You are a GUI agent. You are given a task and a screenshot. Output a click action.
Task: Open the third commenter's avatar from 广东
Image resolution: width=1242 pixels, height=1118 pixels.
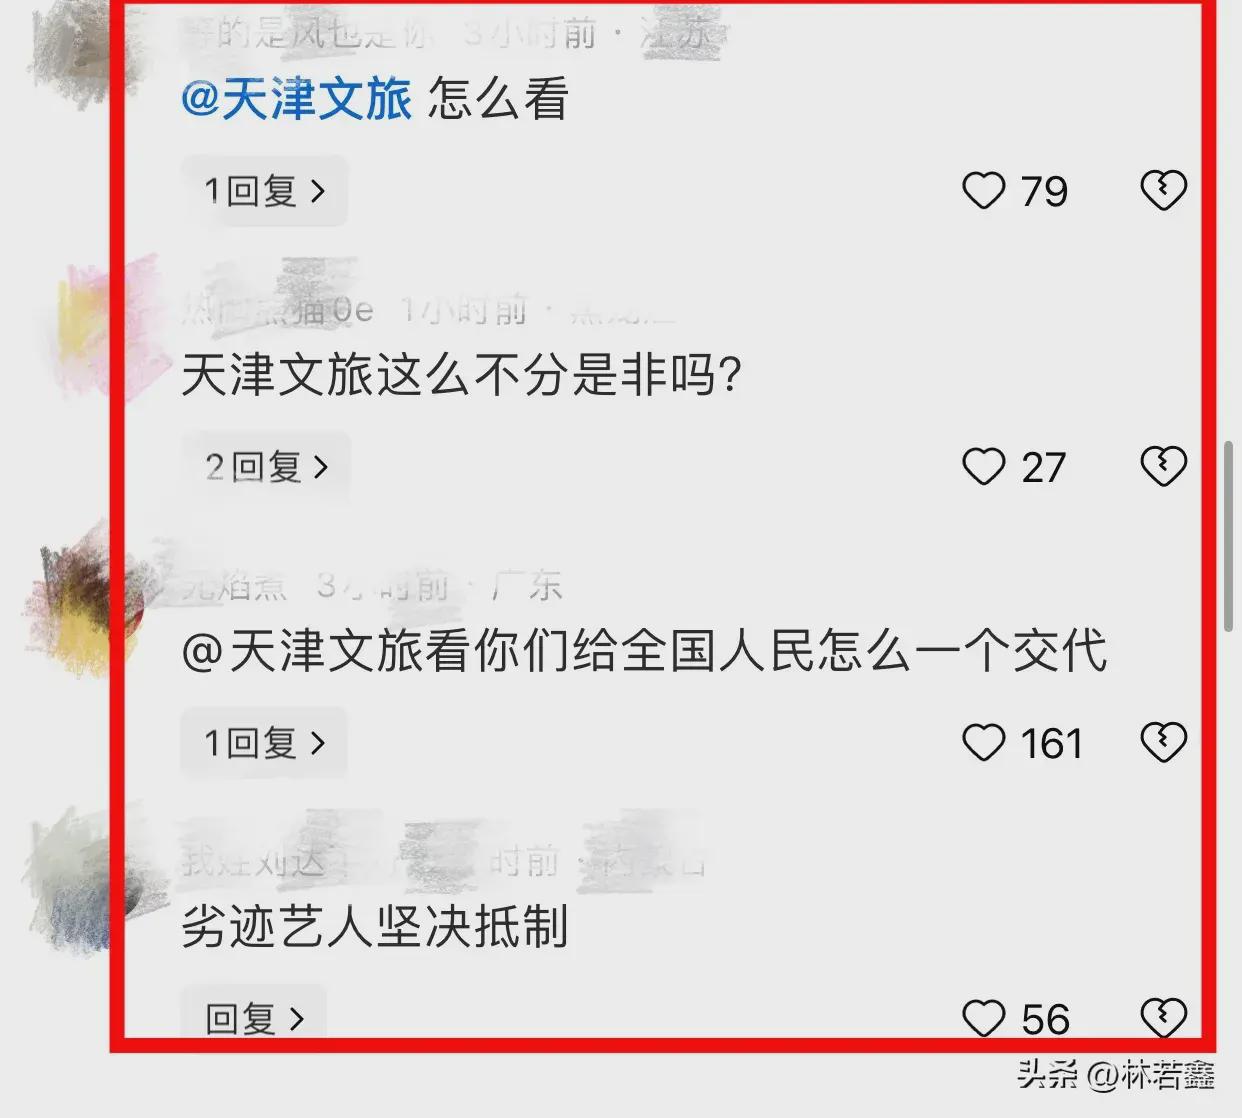click(x=85, y=600)
